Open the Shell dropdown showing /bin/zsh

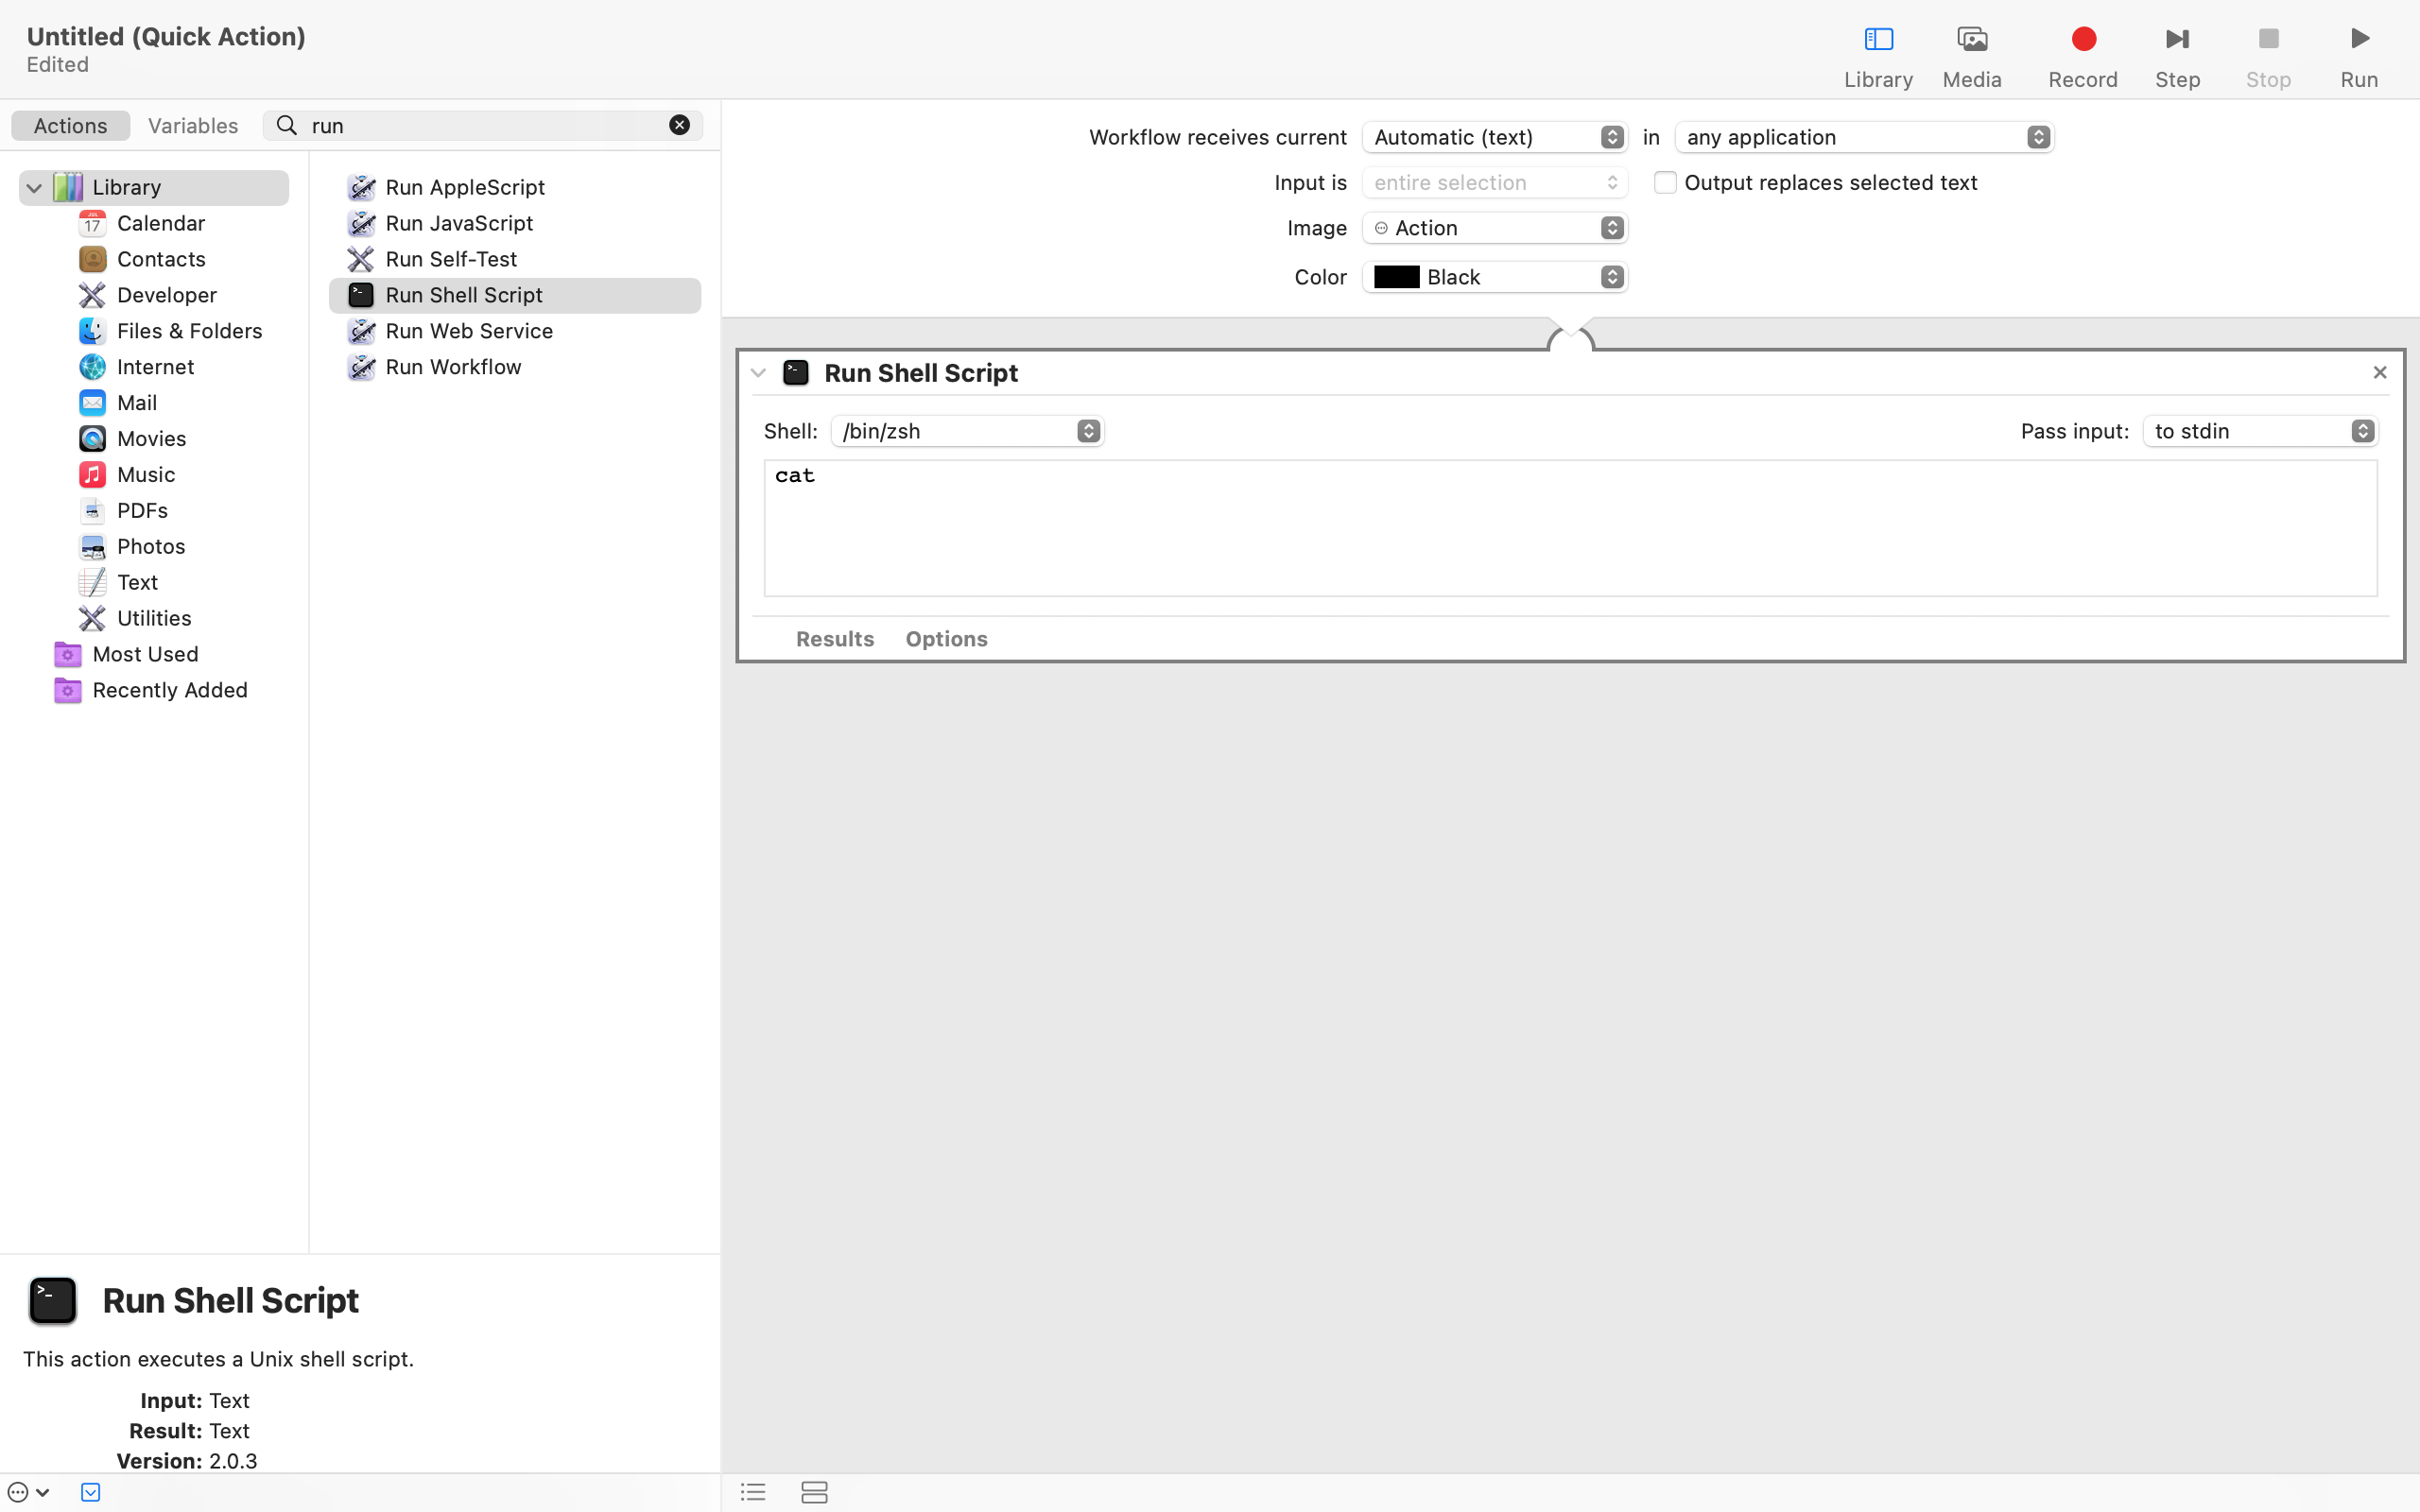click(x=966, y=431)
